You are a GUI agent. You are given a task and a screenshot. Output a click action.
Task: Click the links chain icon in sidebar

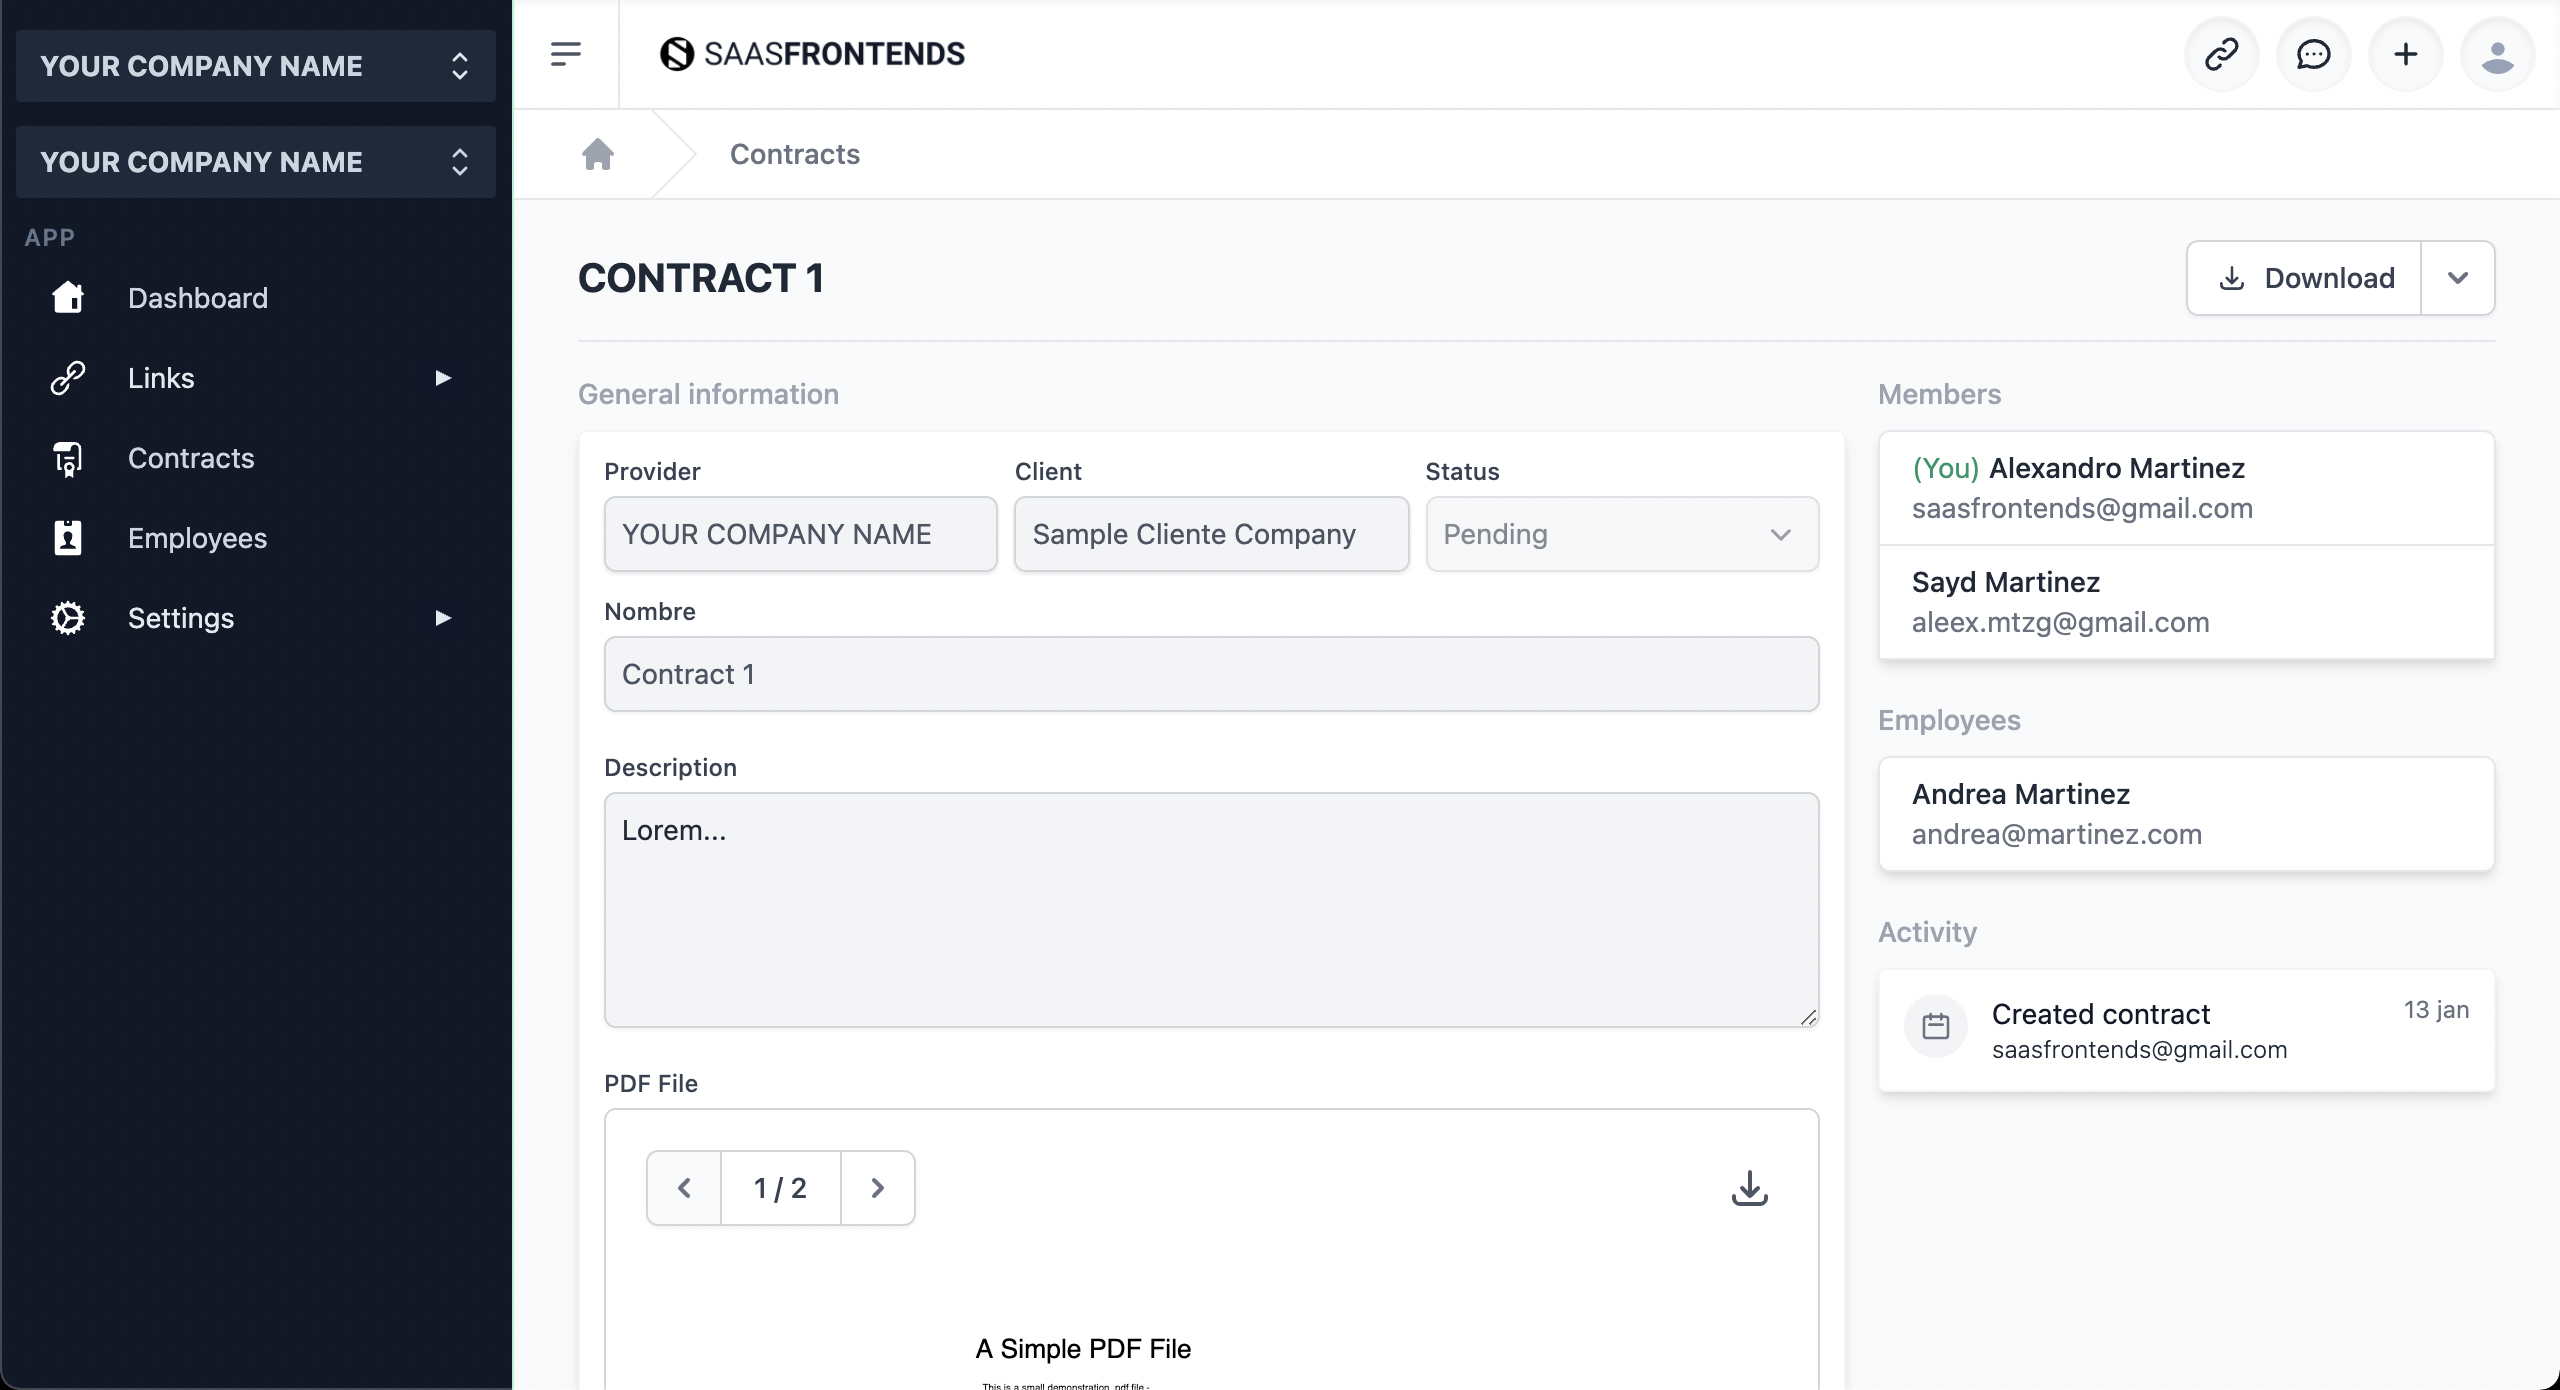click(x=68, y=377)
